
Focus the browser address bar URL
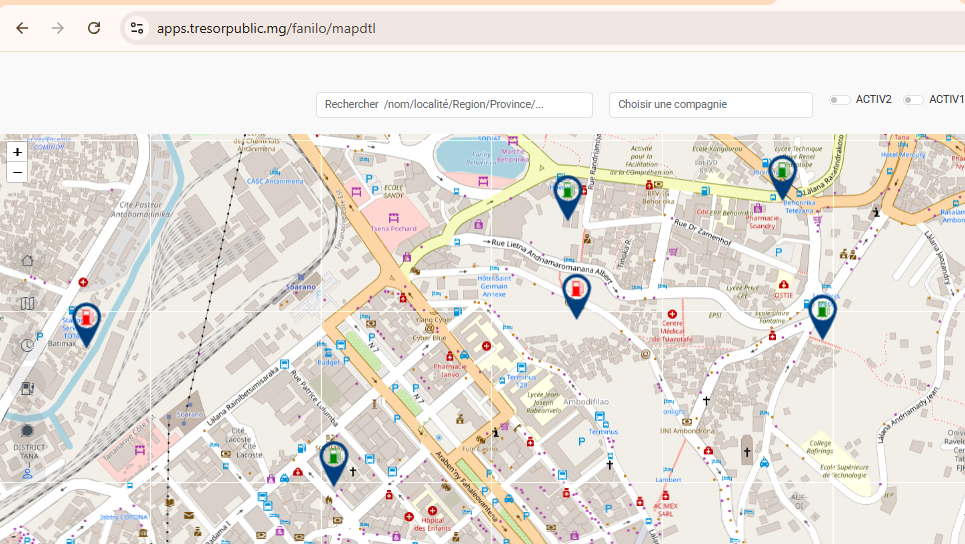pos(266,28)
